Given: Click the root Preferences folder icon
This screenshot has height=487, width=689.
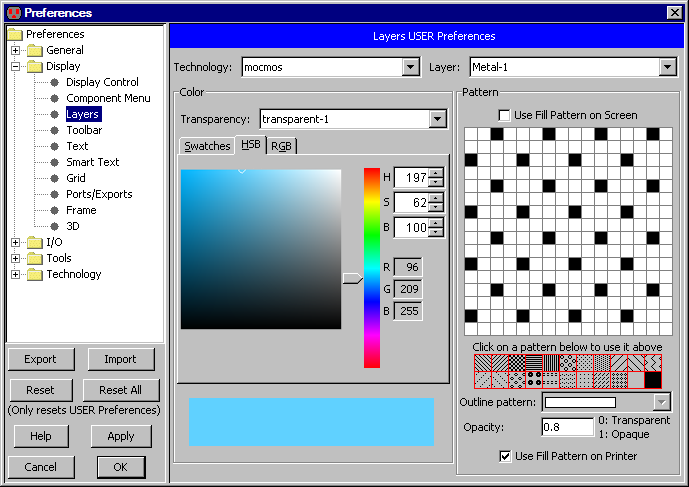Looking at the screenshot, I should tap(15, 34).
